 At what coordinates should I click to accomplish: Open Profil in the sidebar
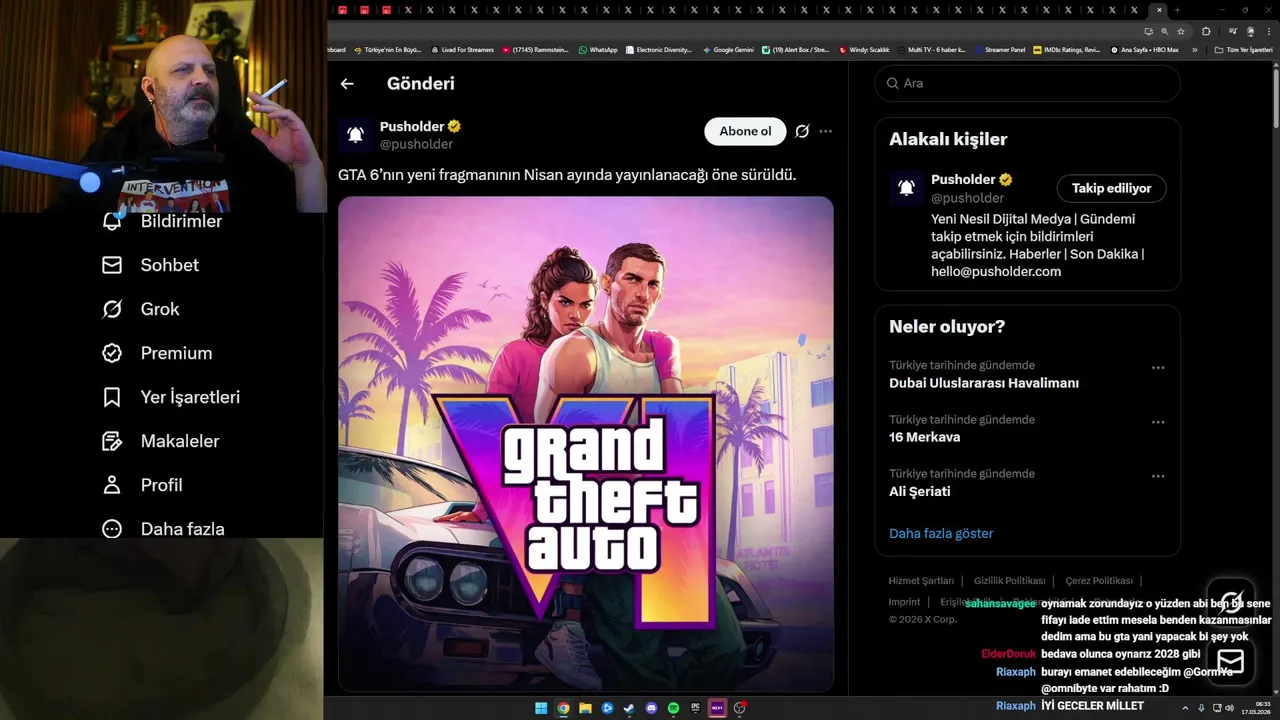[x=142, y=485]
